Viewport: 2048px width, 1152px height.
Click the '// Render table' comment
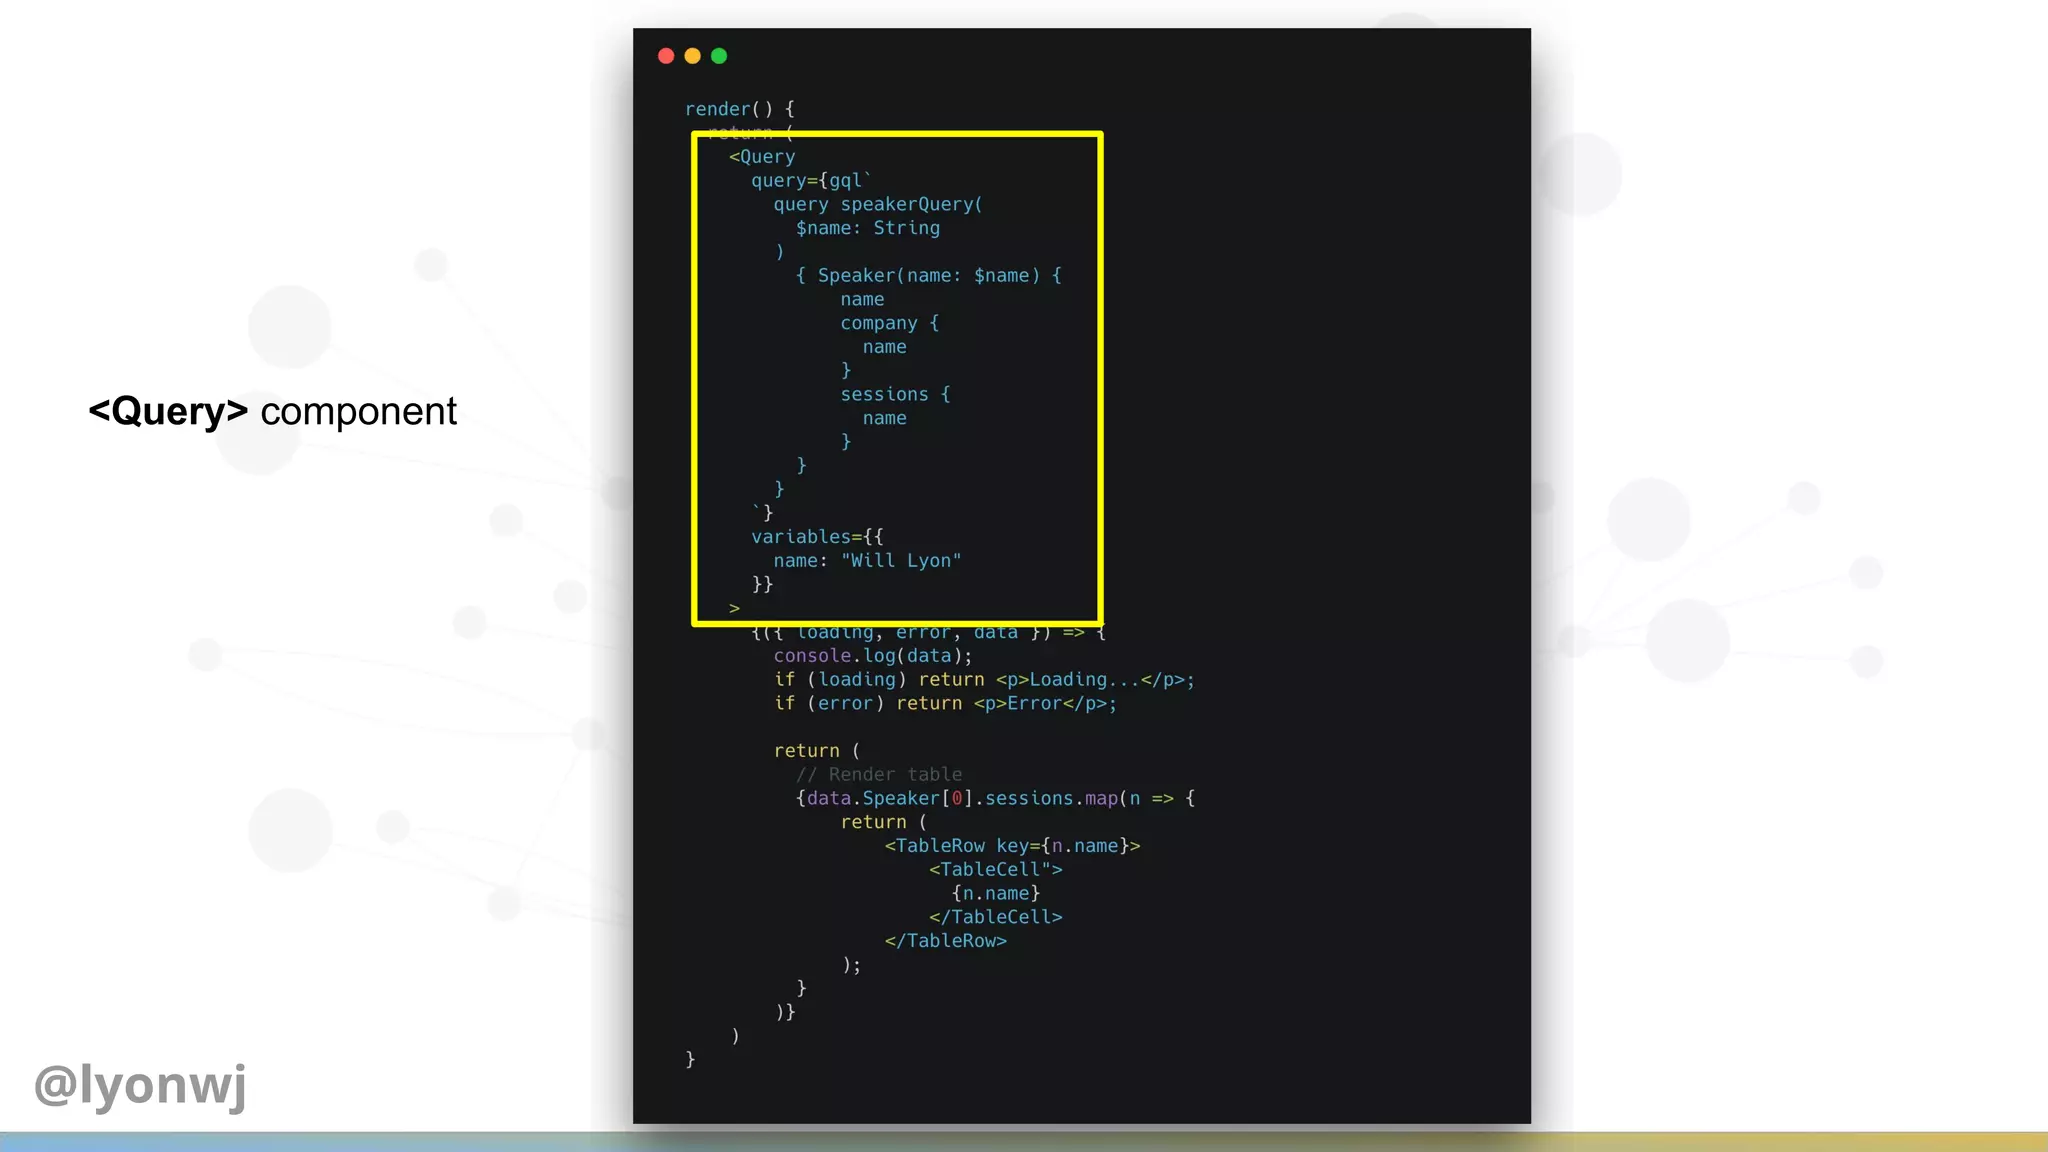(x=879, y=775)
